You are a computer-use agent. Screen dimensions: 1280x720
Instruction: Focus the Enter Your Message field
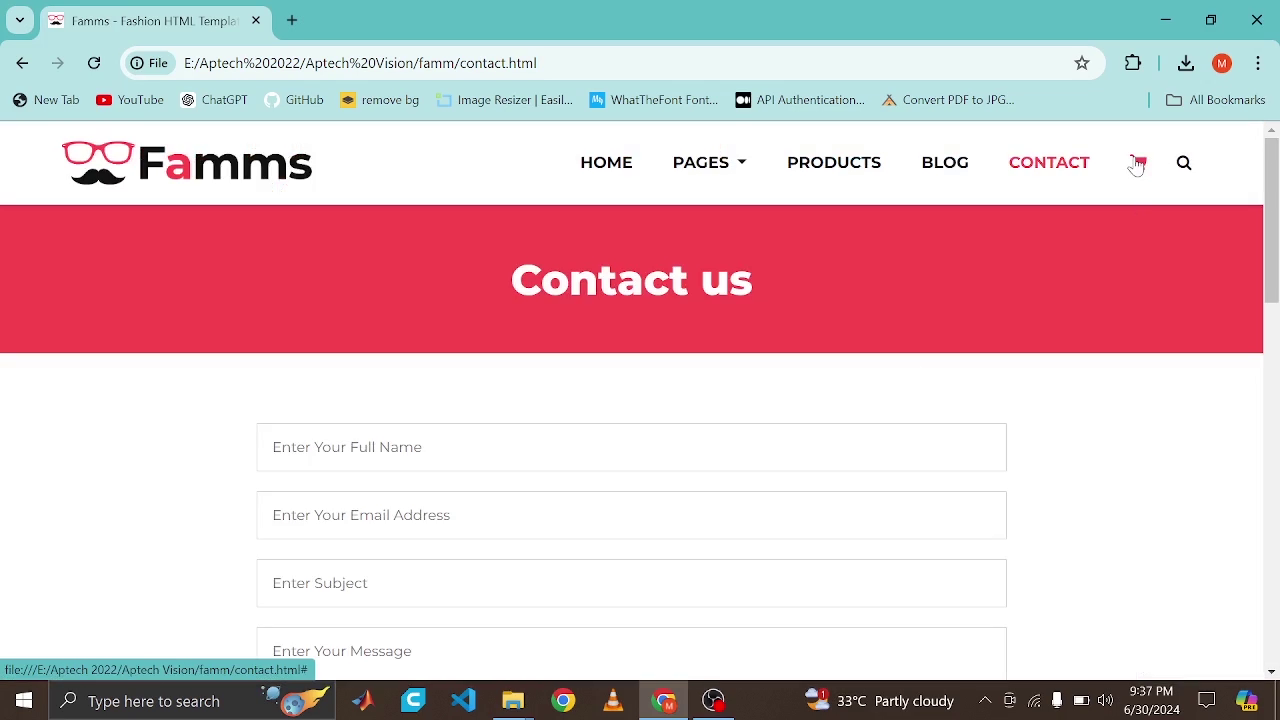pyautogui.click(x=631, y=653)
